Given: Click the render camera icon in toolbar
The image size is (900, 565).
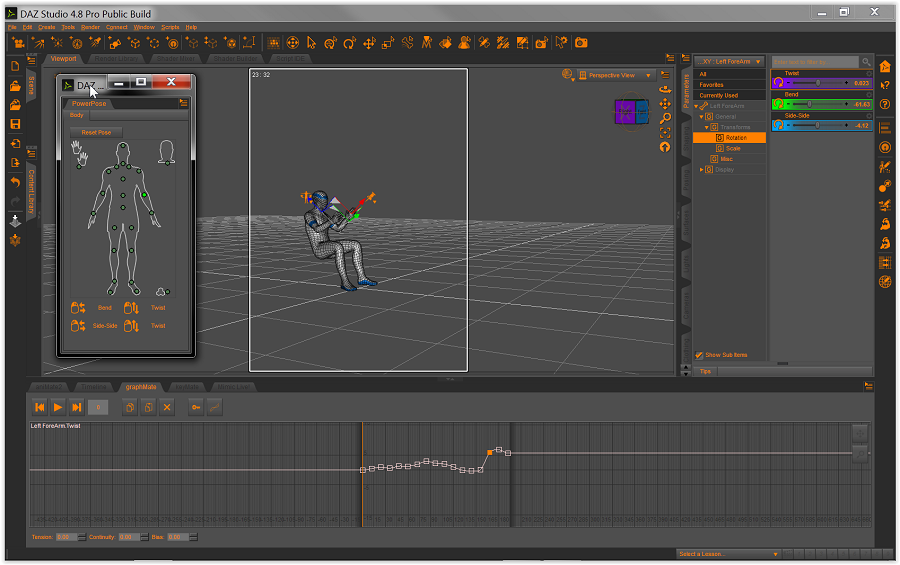Looking at the screenshot, I should [x=581, y=43].
